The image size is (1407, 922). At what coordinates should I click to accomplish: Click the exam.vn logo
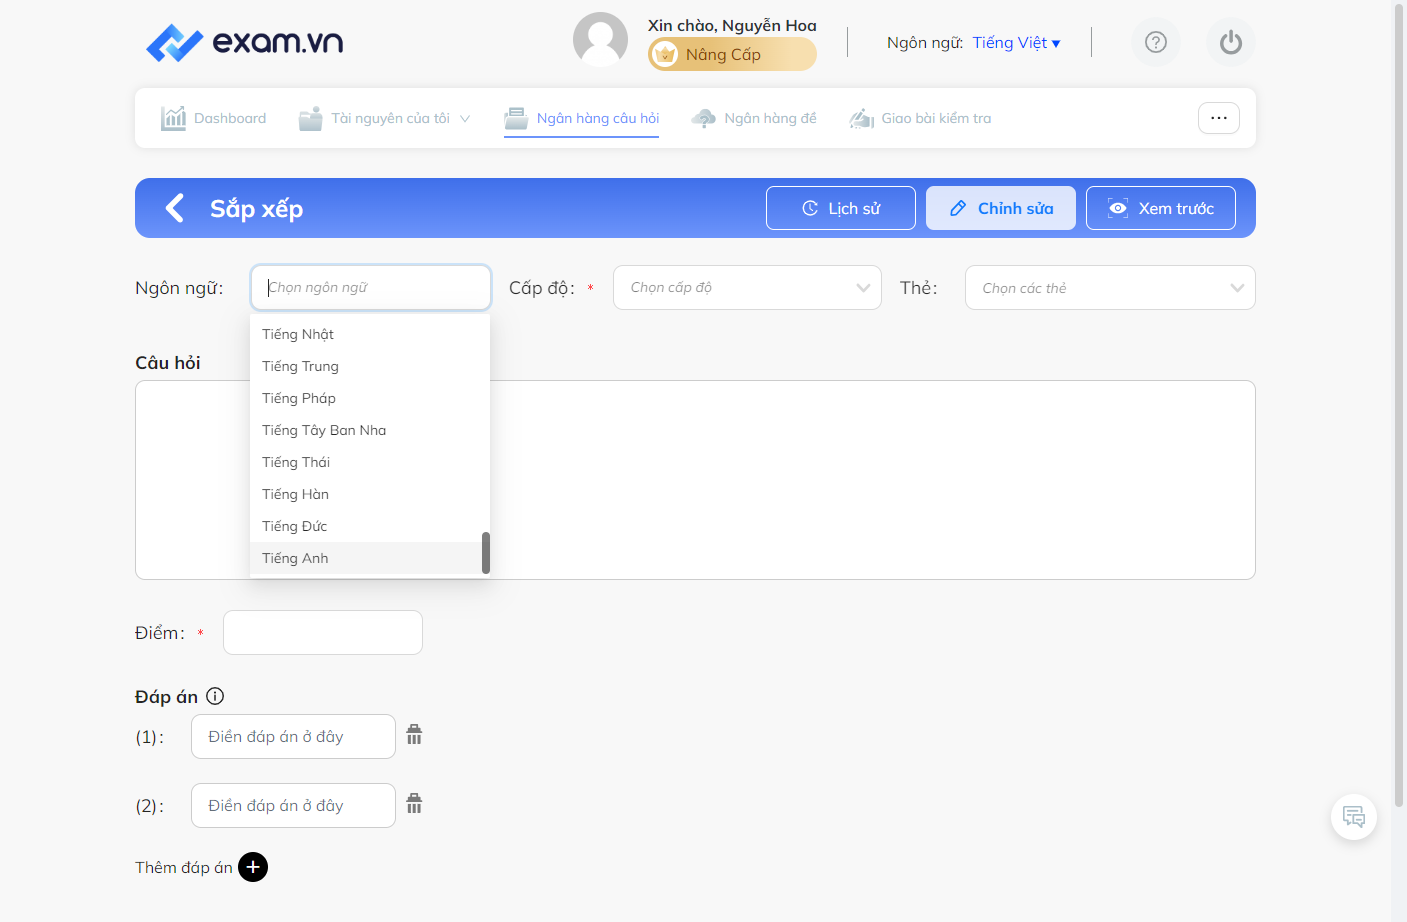[x=245, y=42]
